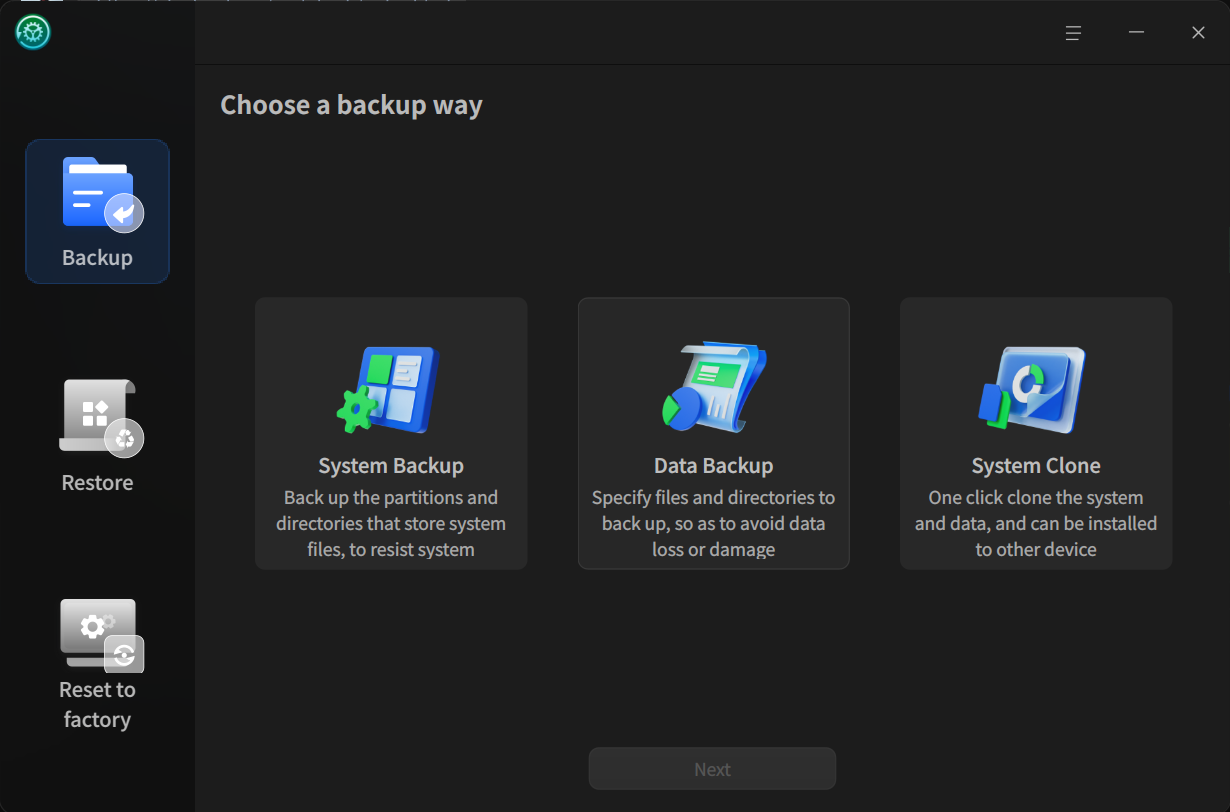Select the System Backup icon
The width and height of the screenshot is (1230, 812).
(388, 390)
